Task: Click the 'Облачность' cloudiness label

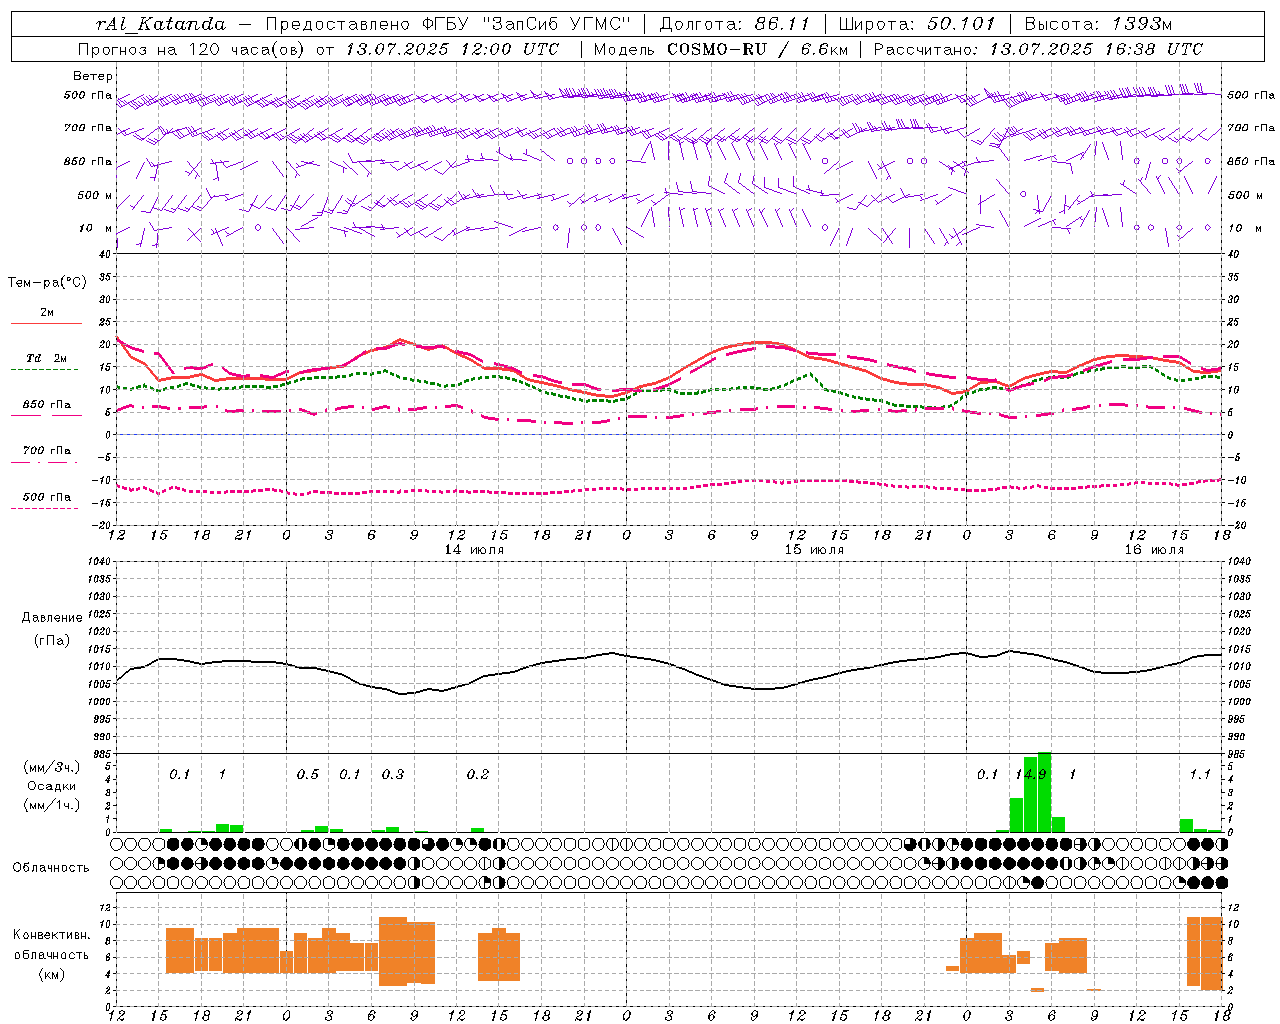Action: click(x=51, y=867)
